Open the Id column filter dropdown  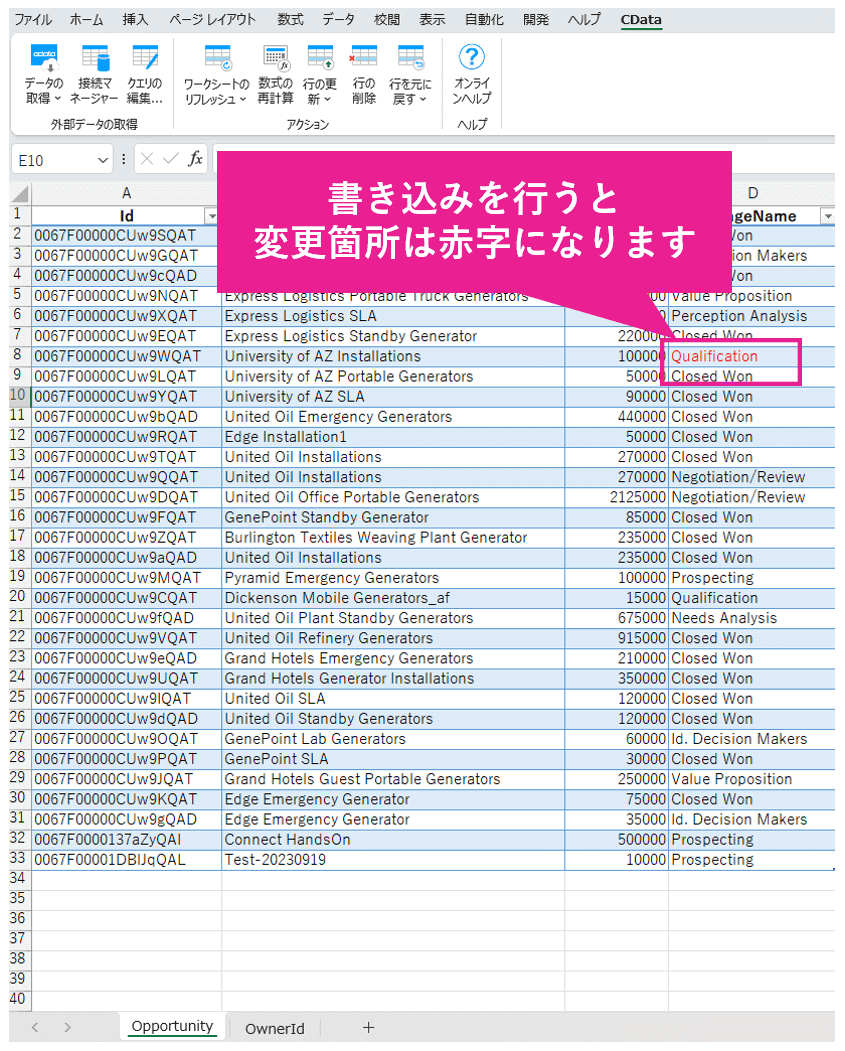(x=212, y=216)
